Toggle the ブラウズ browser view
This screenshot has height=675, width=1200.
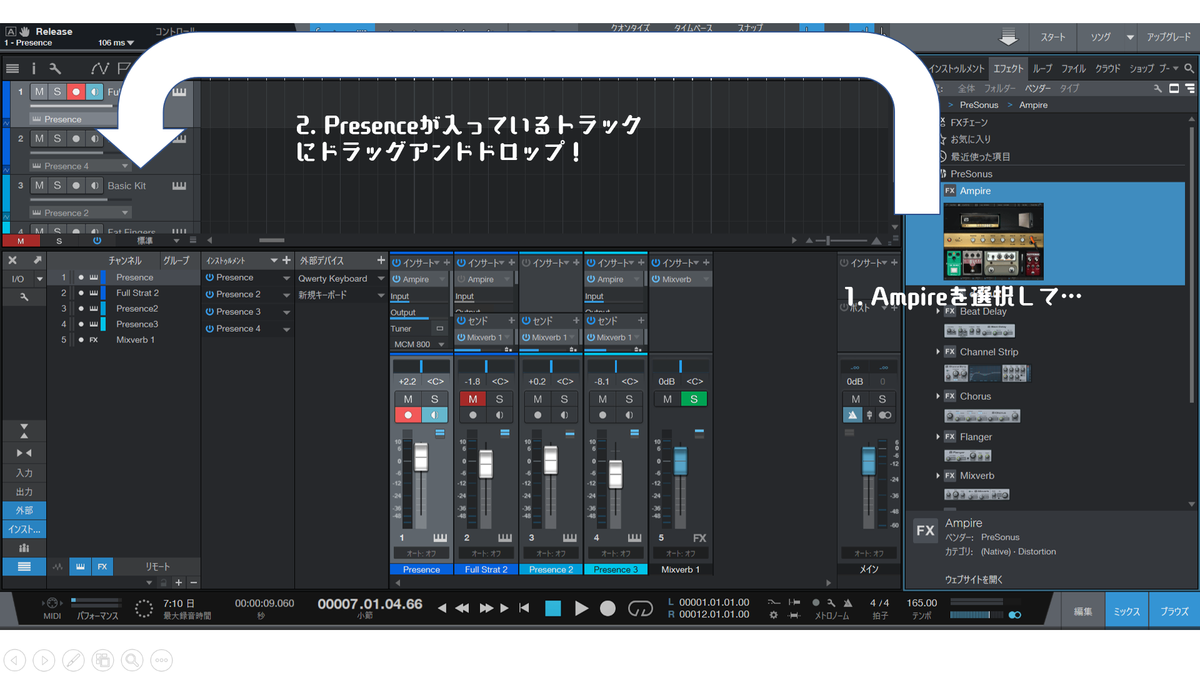click(1174, 610)
